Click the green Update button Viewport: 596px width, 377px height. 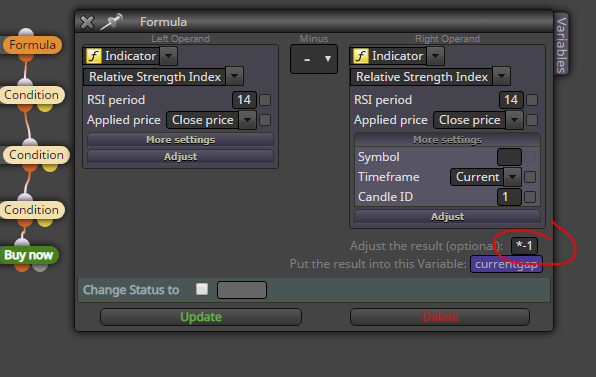tap(201, 317)
